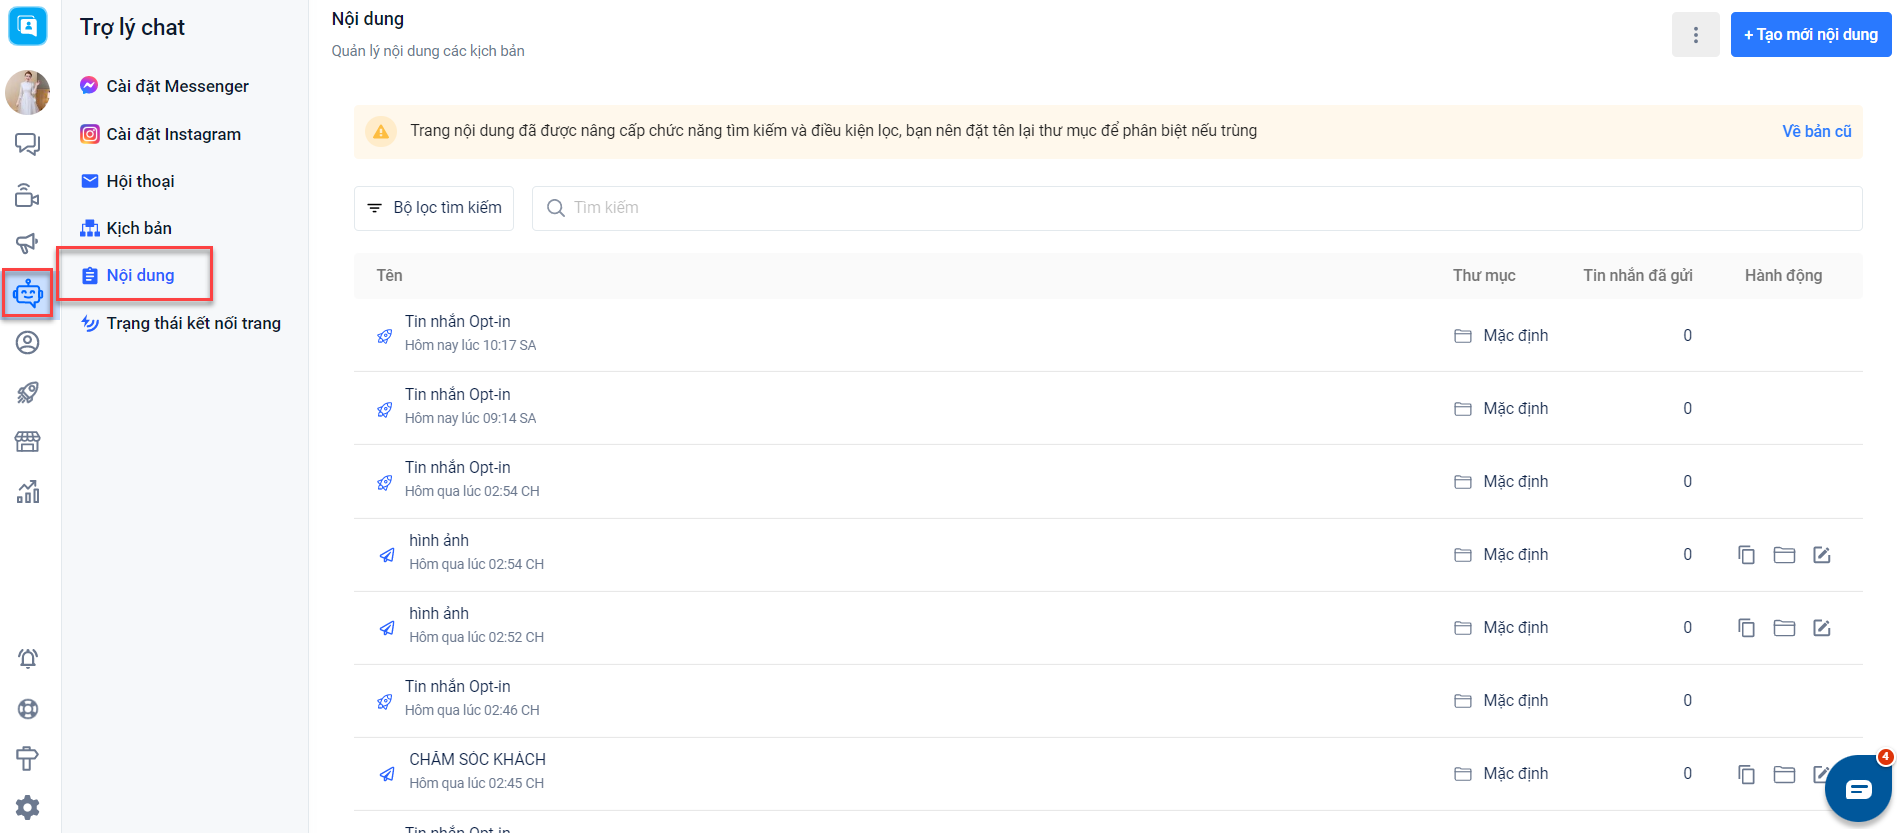Select the chatbot robot icon in sidebar
The width and height of the screenshot is (1899, 833).
[28, 293]
